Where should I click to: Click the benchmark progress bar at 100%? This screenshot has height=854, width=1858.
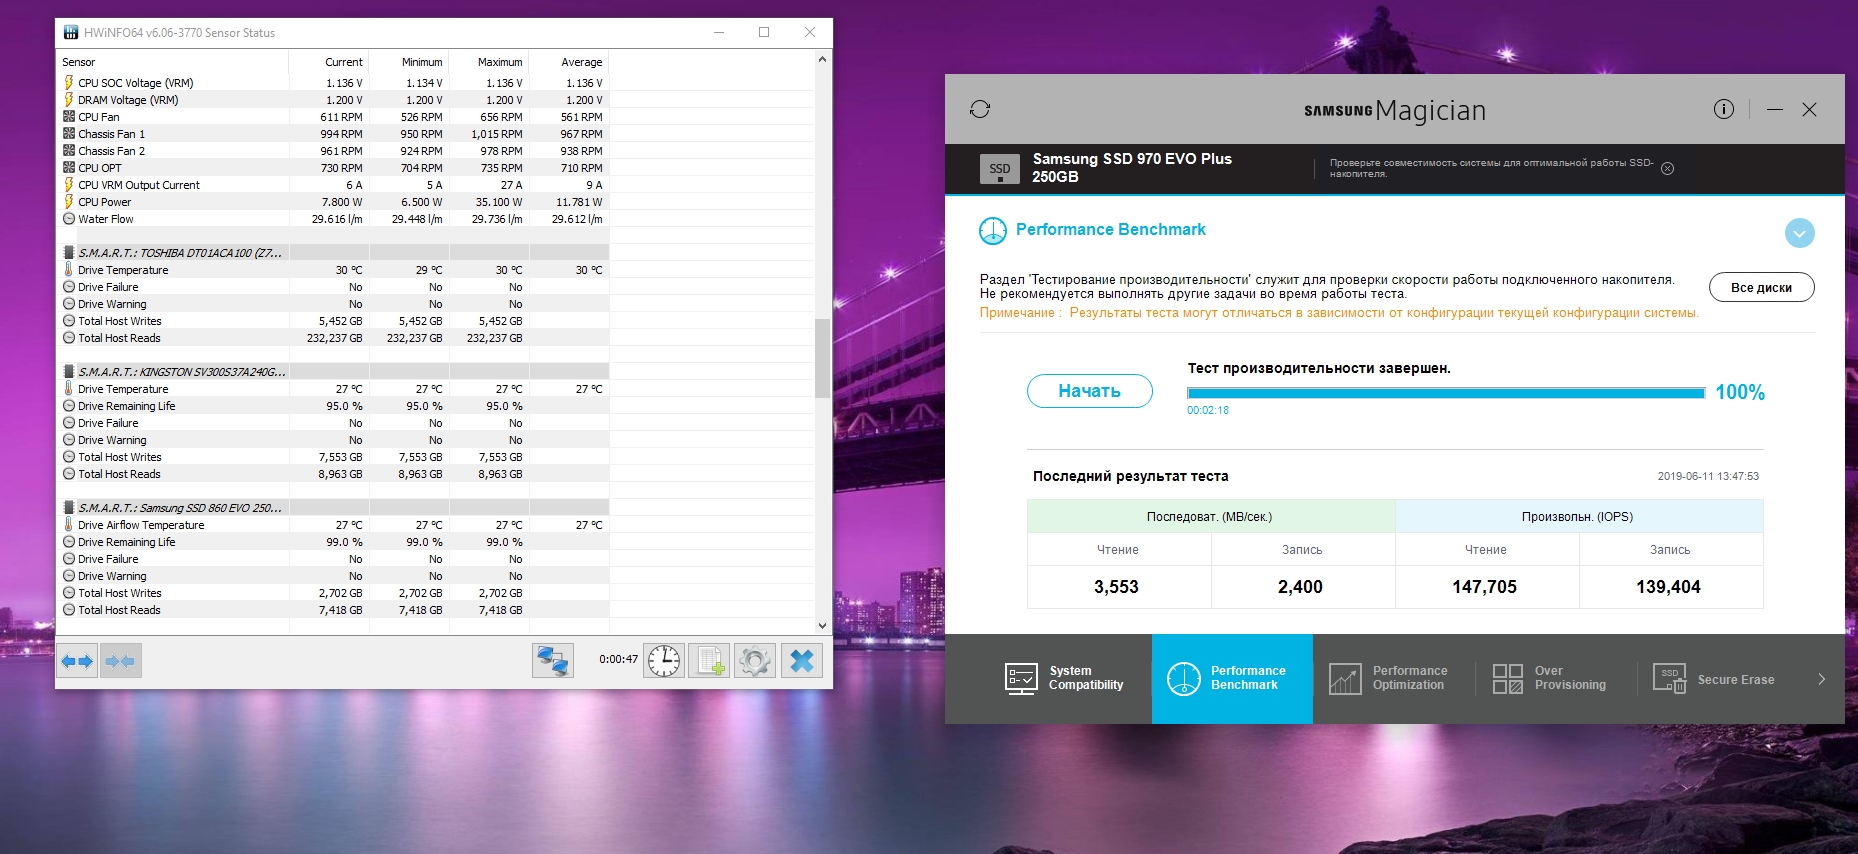(1446, 393)
